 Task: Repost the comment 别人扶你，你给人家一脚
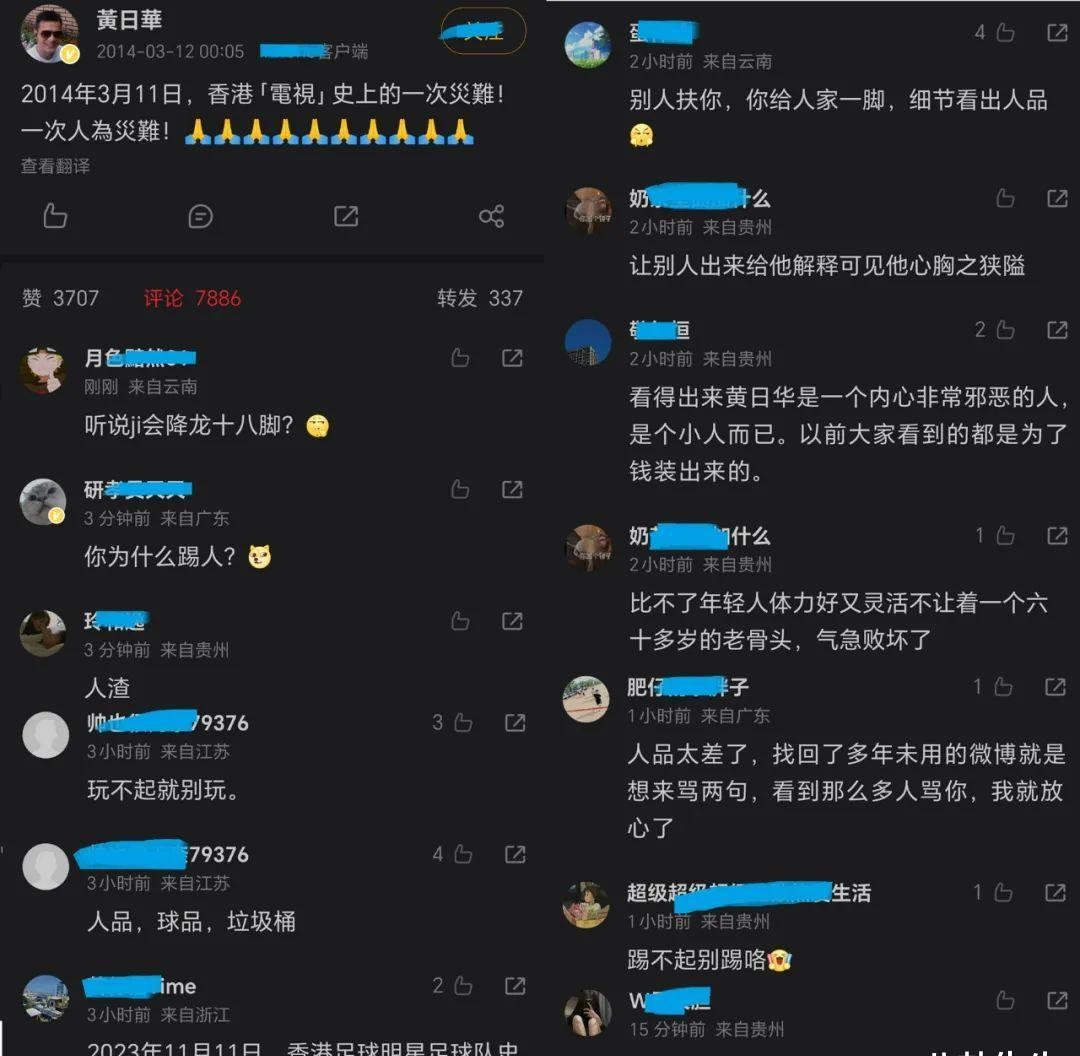(x=1057, y=32)
